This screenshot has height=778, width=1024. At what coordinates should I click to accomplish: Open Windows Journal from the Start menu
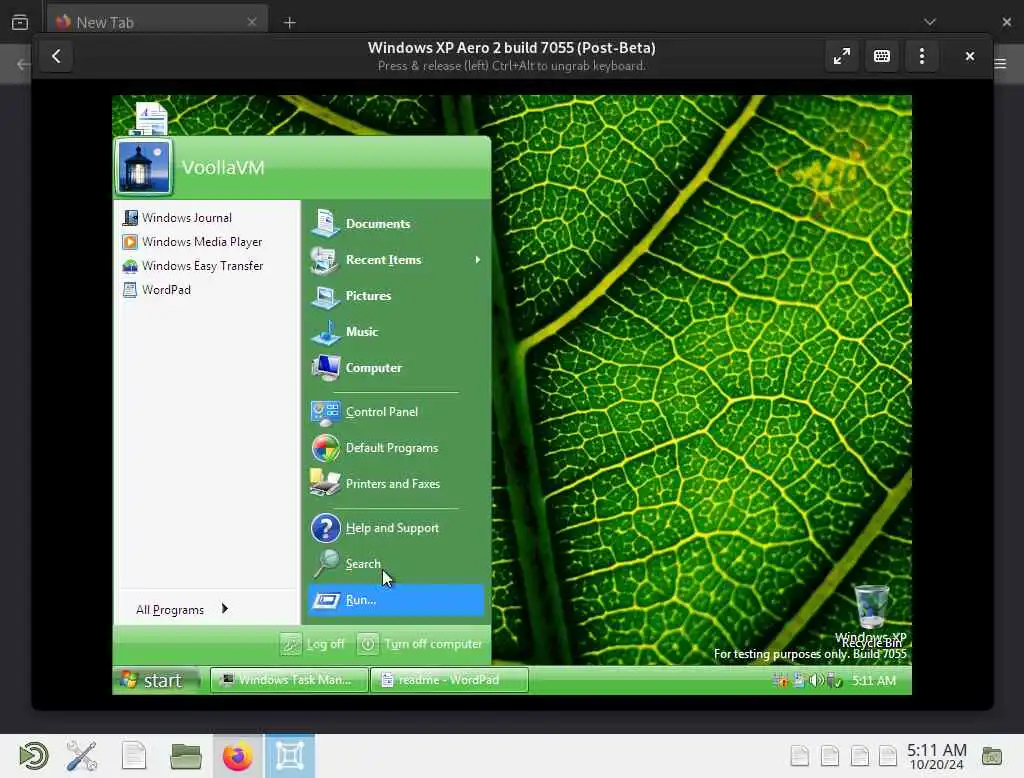177,218
